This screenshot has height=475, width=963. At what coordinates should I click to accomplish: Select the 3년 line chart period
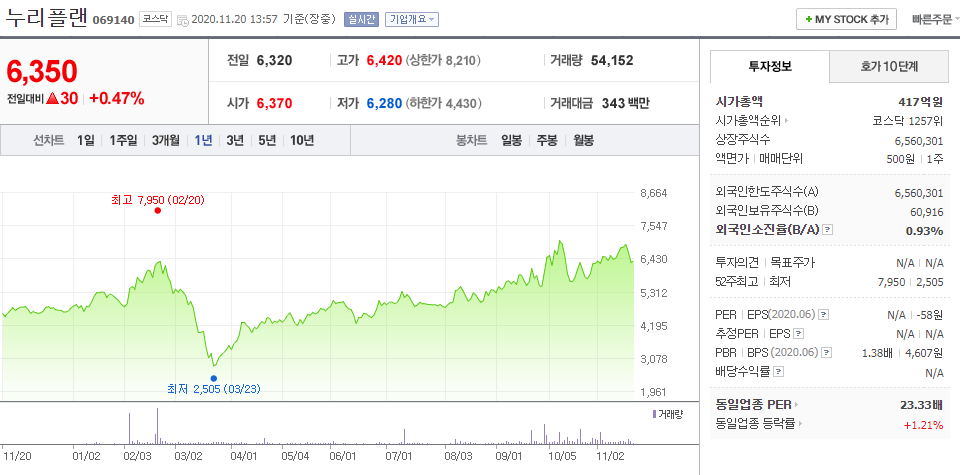tap(235, 141)
